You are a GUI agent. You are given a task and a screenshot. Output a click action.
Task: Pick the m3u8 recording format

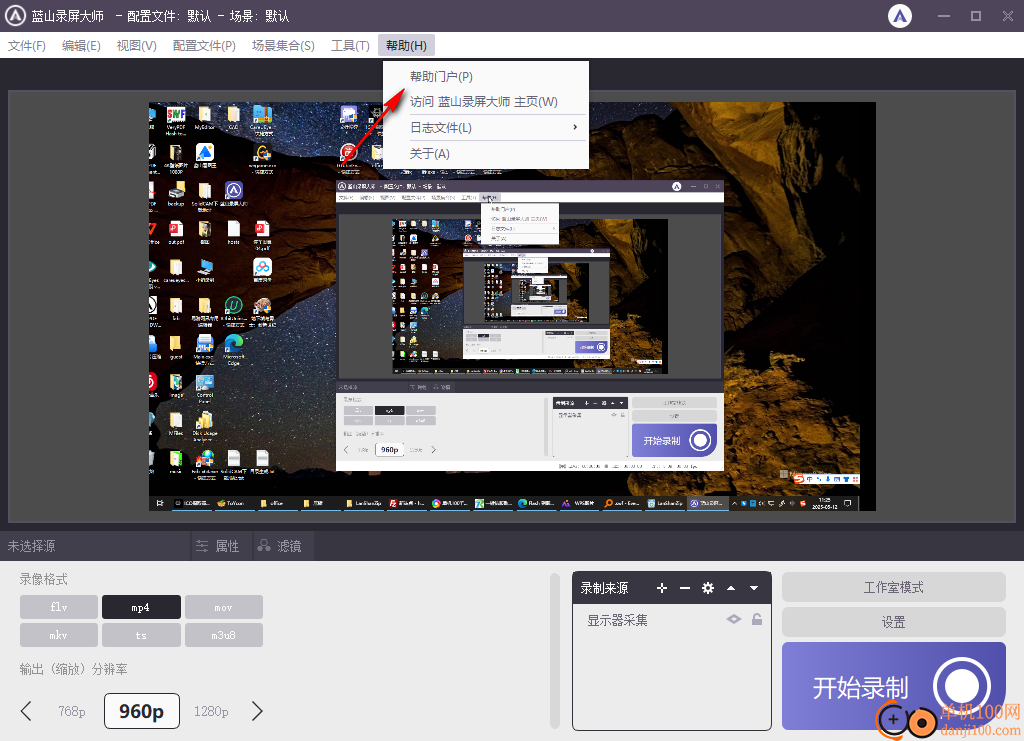coord(223,635)
